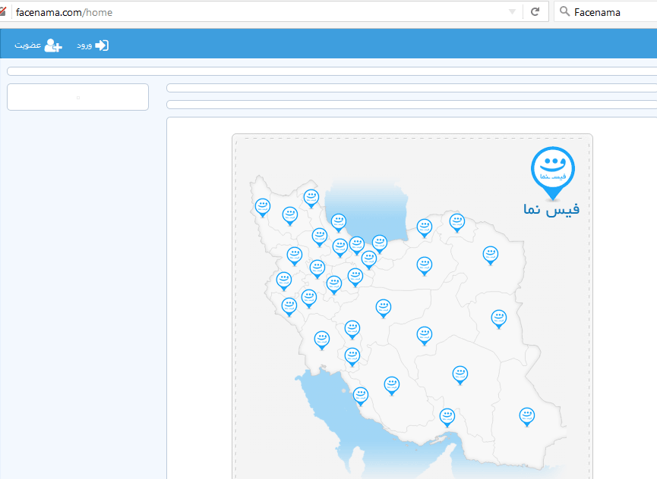This screenshot has height=479, width=657.
Task: Select the Isfahan province map pin
Action: pyautogui.click(x=383, y=309)
